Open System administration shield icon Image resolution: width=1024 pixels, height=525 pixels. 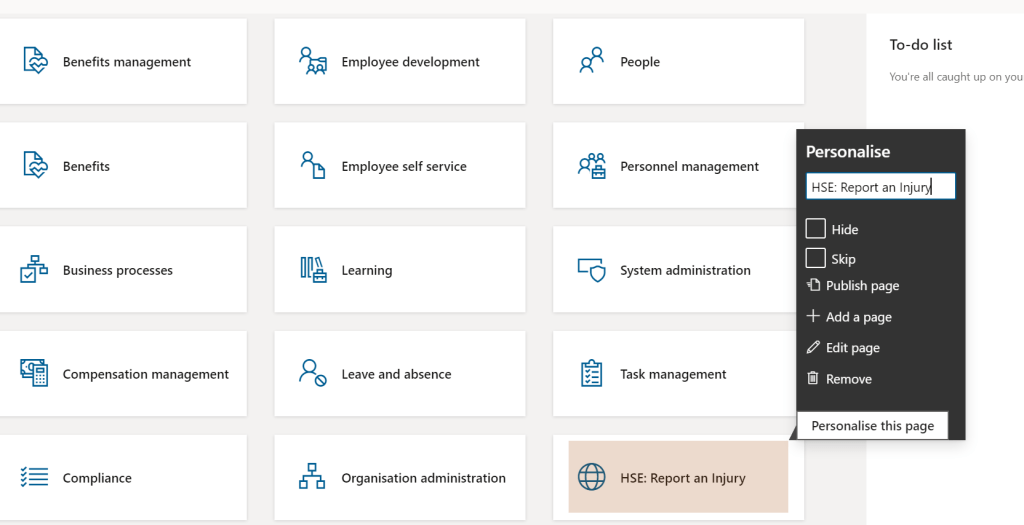(x=592, y=270)
